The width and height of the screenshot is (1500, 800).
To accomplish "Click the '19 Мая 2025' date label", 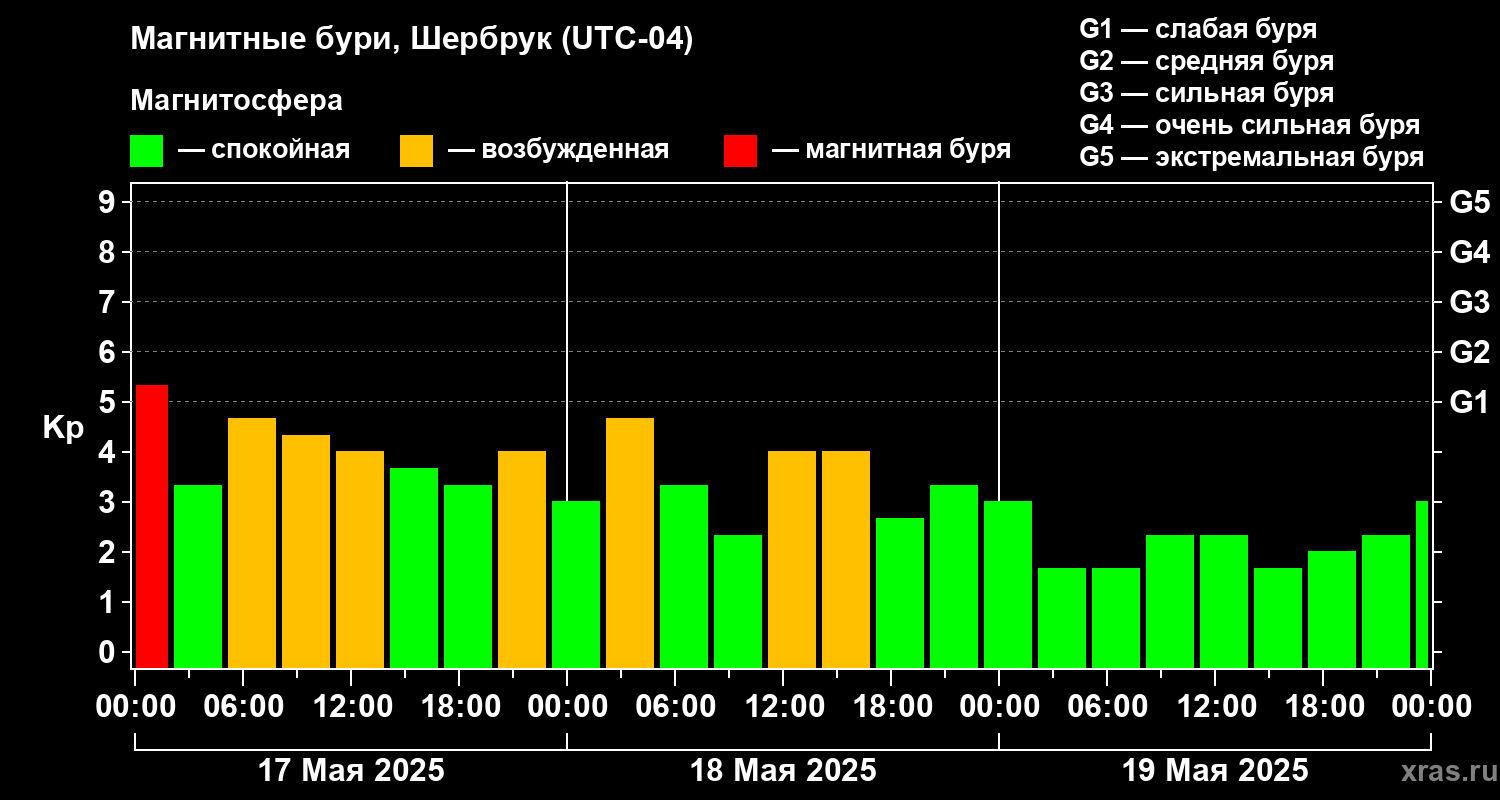I will [x=1215, y=771].
